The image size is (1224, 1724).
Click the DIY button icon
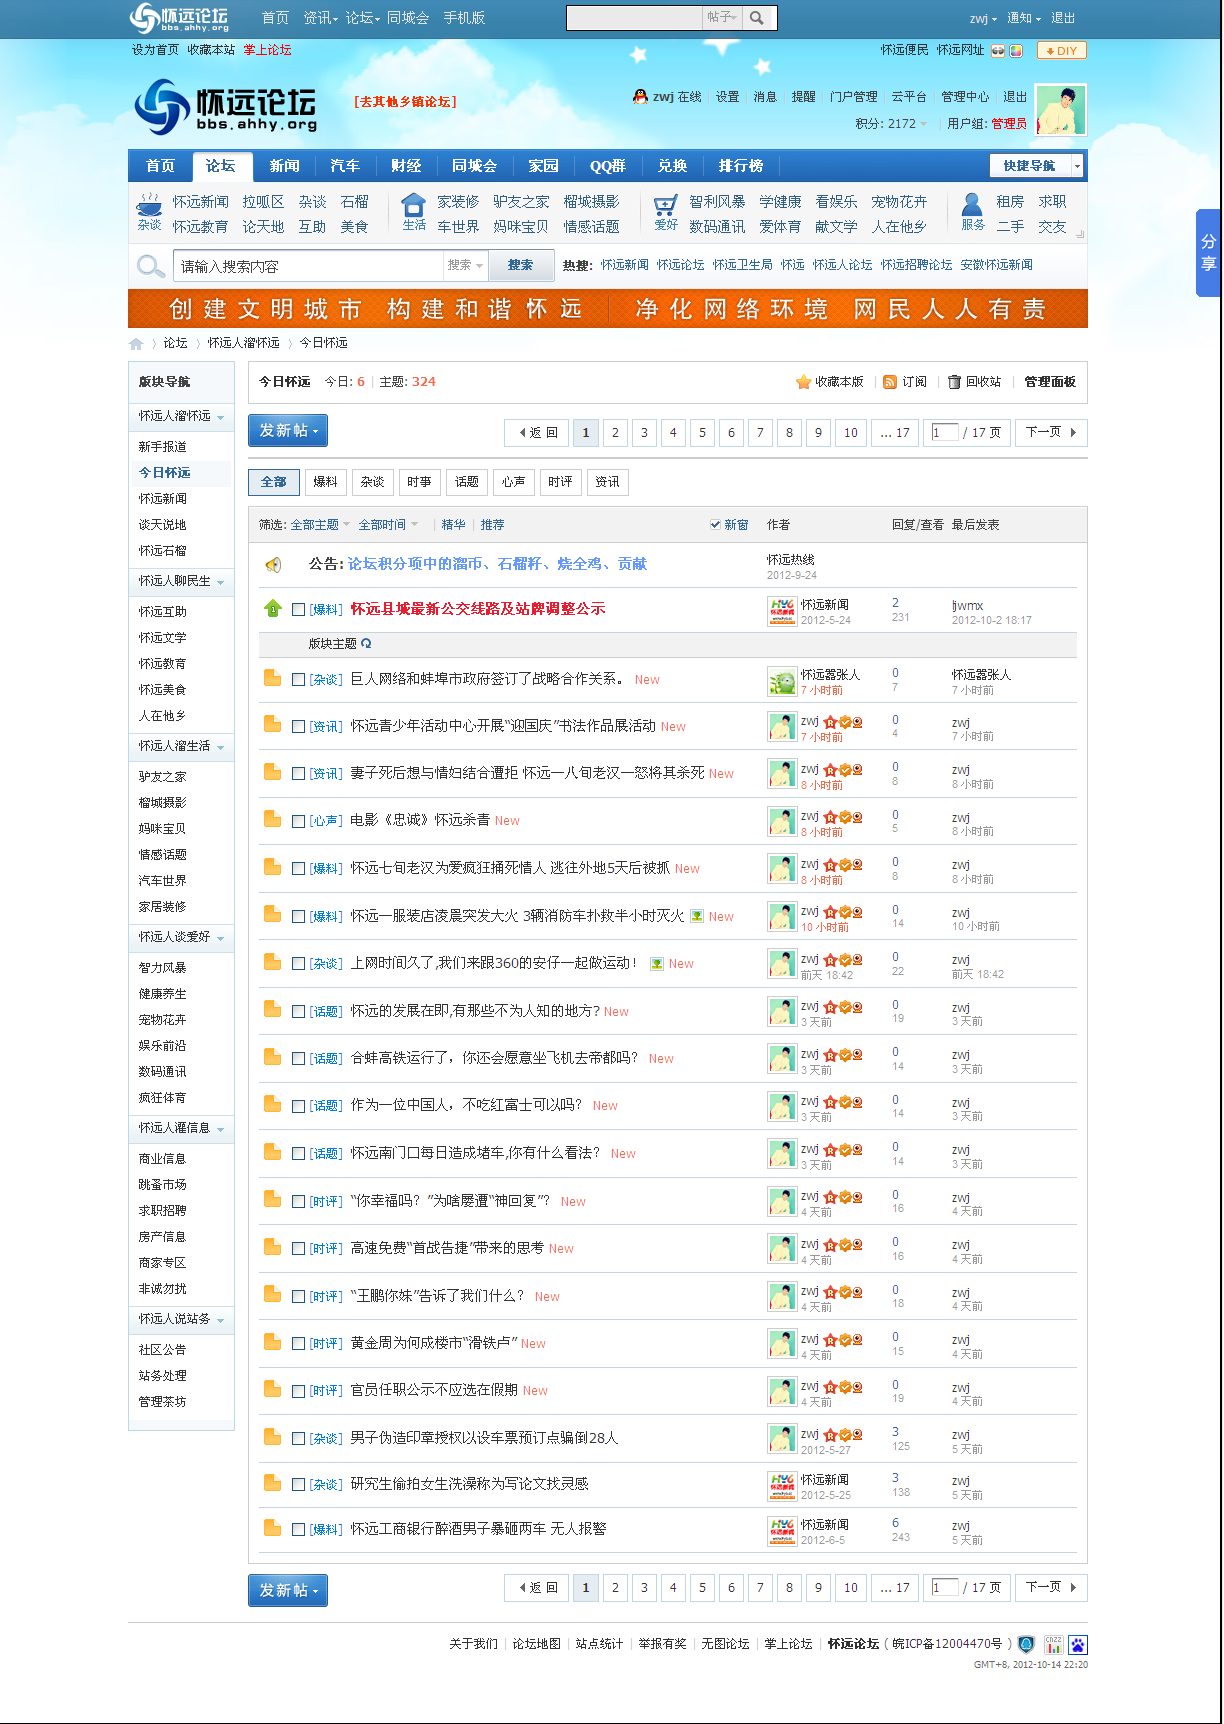click(x=1062, y=51)
